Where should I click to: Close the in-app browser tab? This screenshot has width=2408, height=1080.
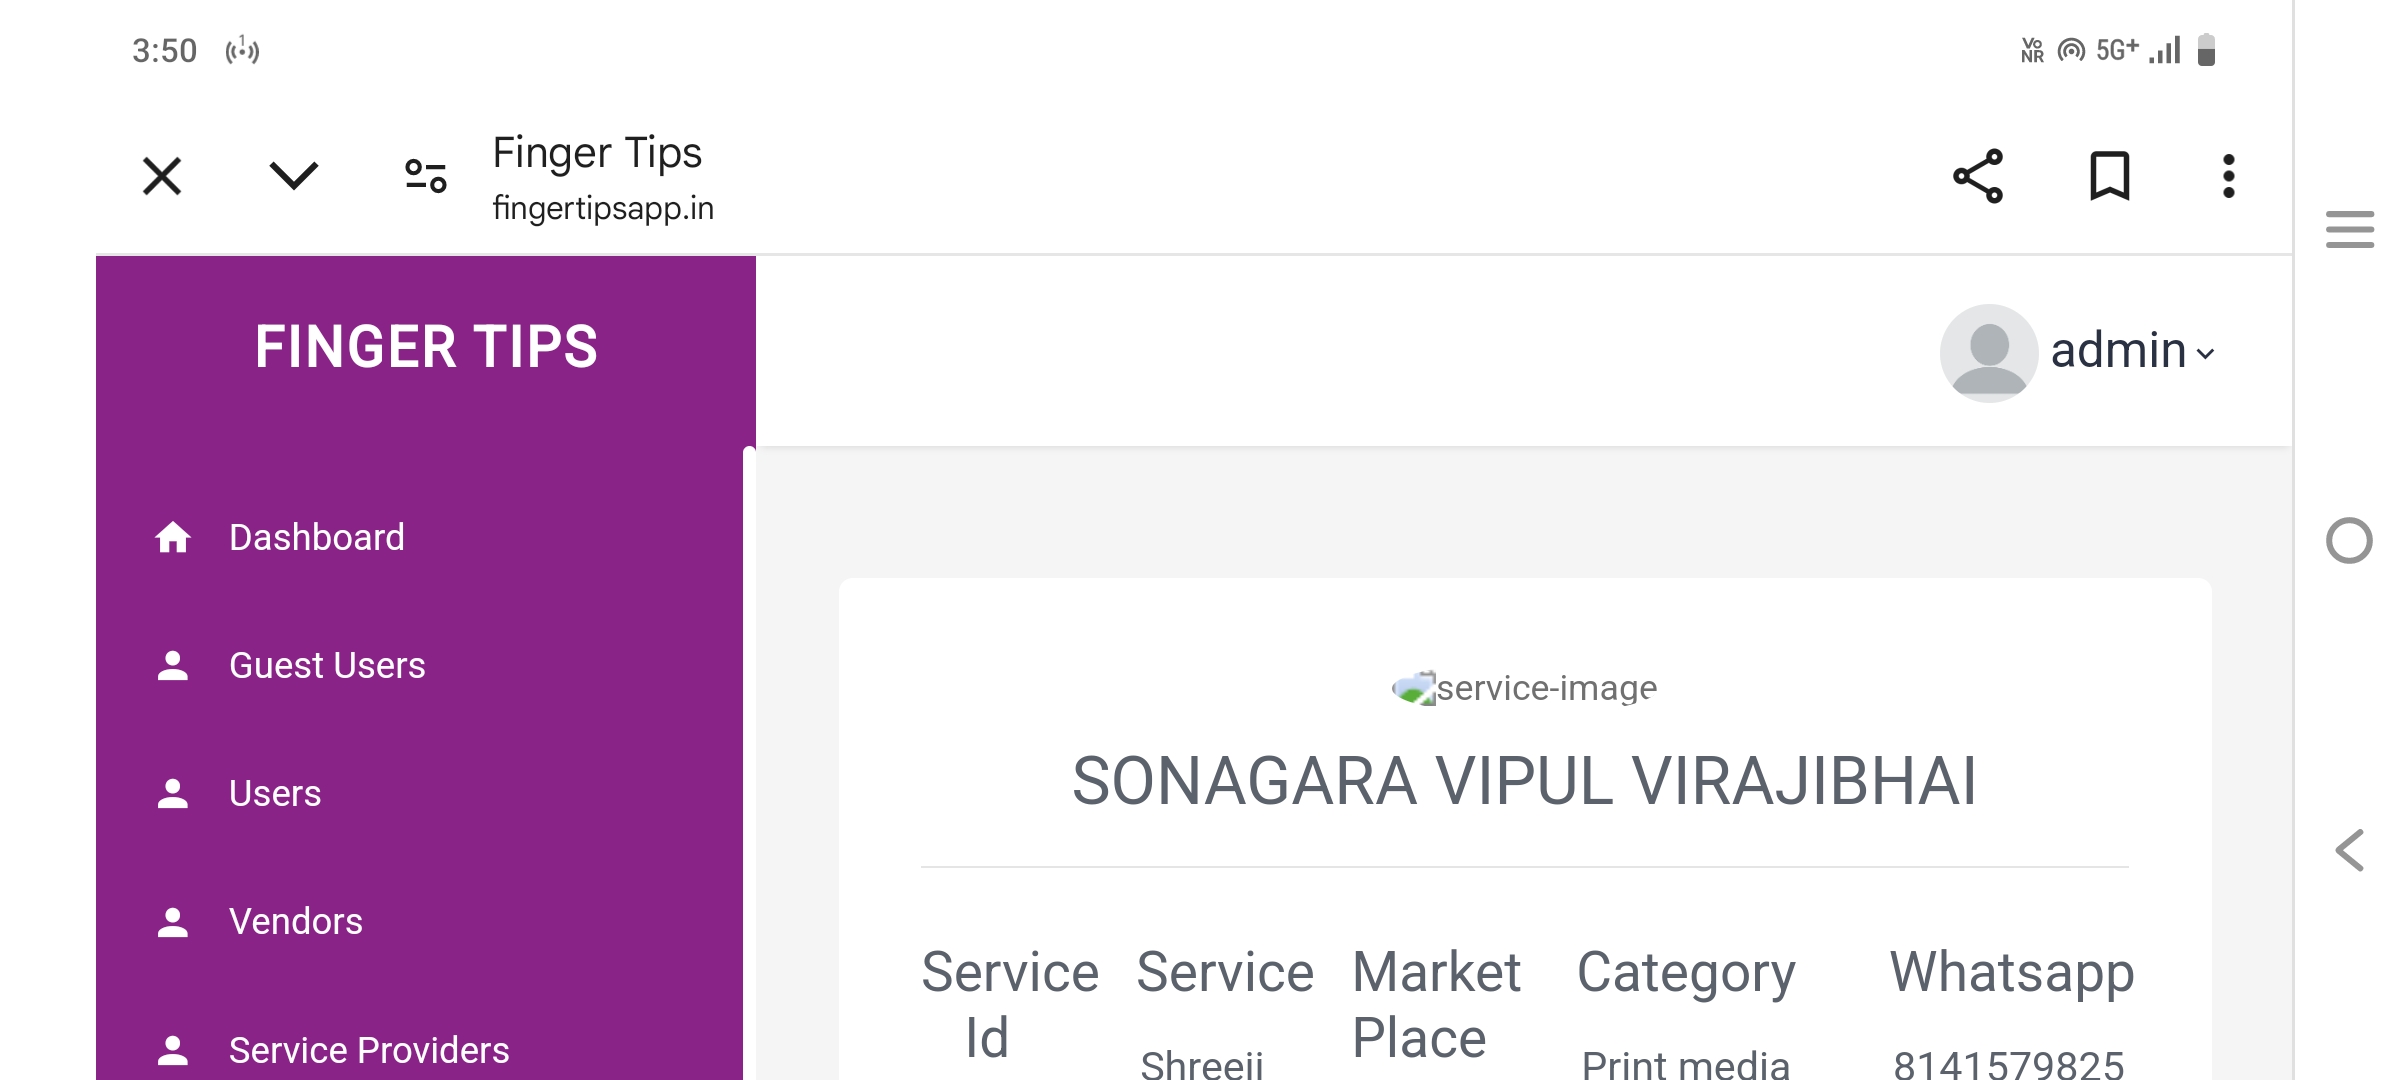click(x=162, y=177)
